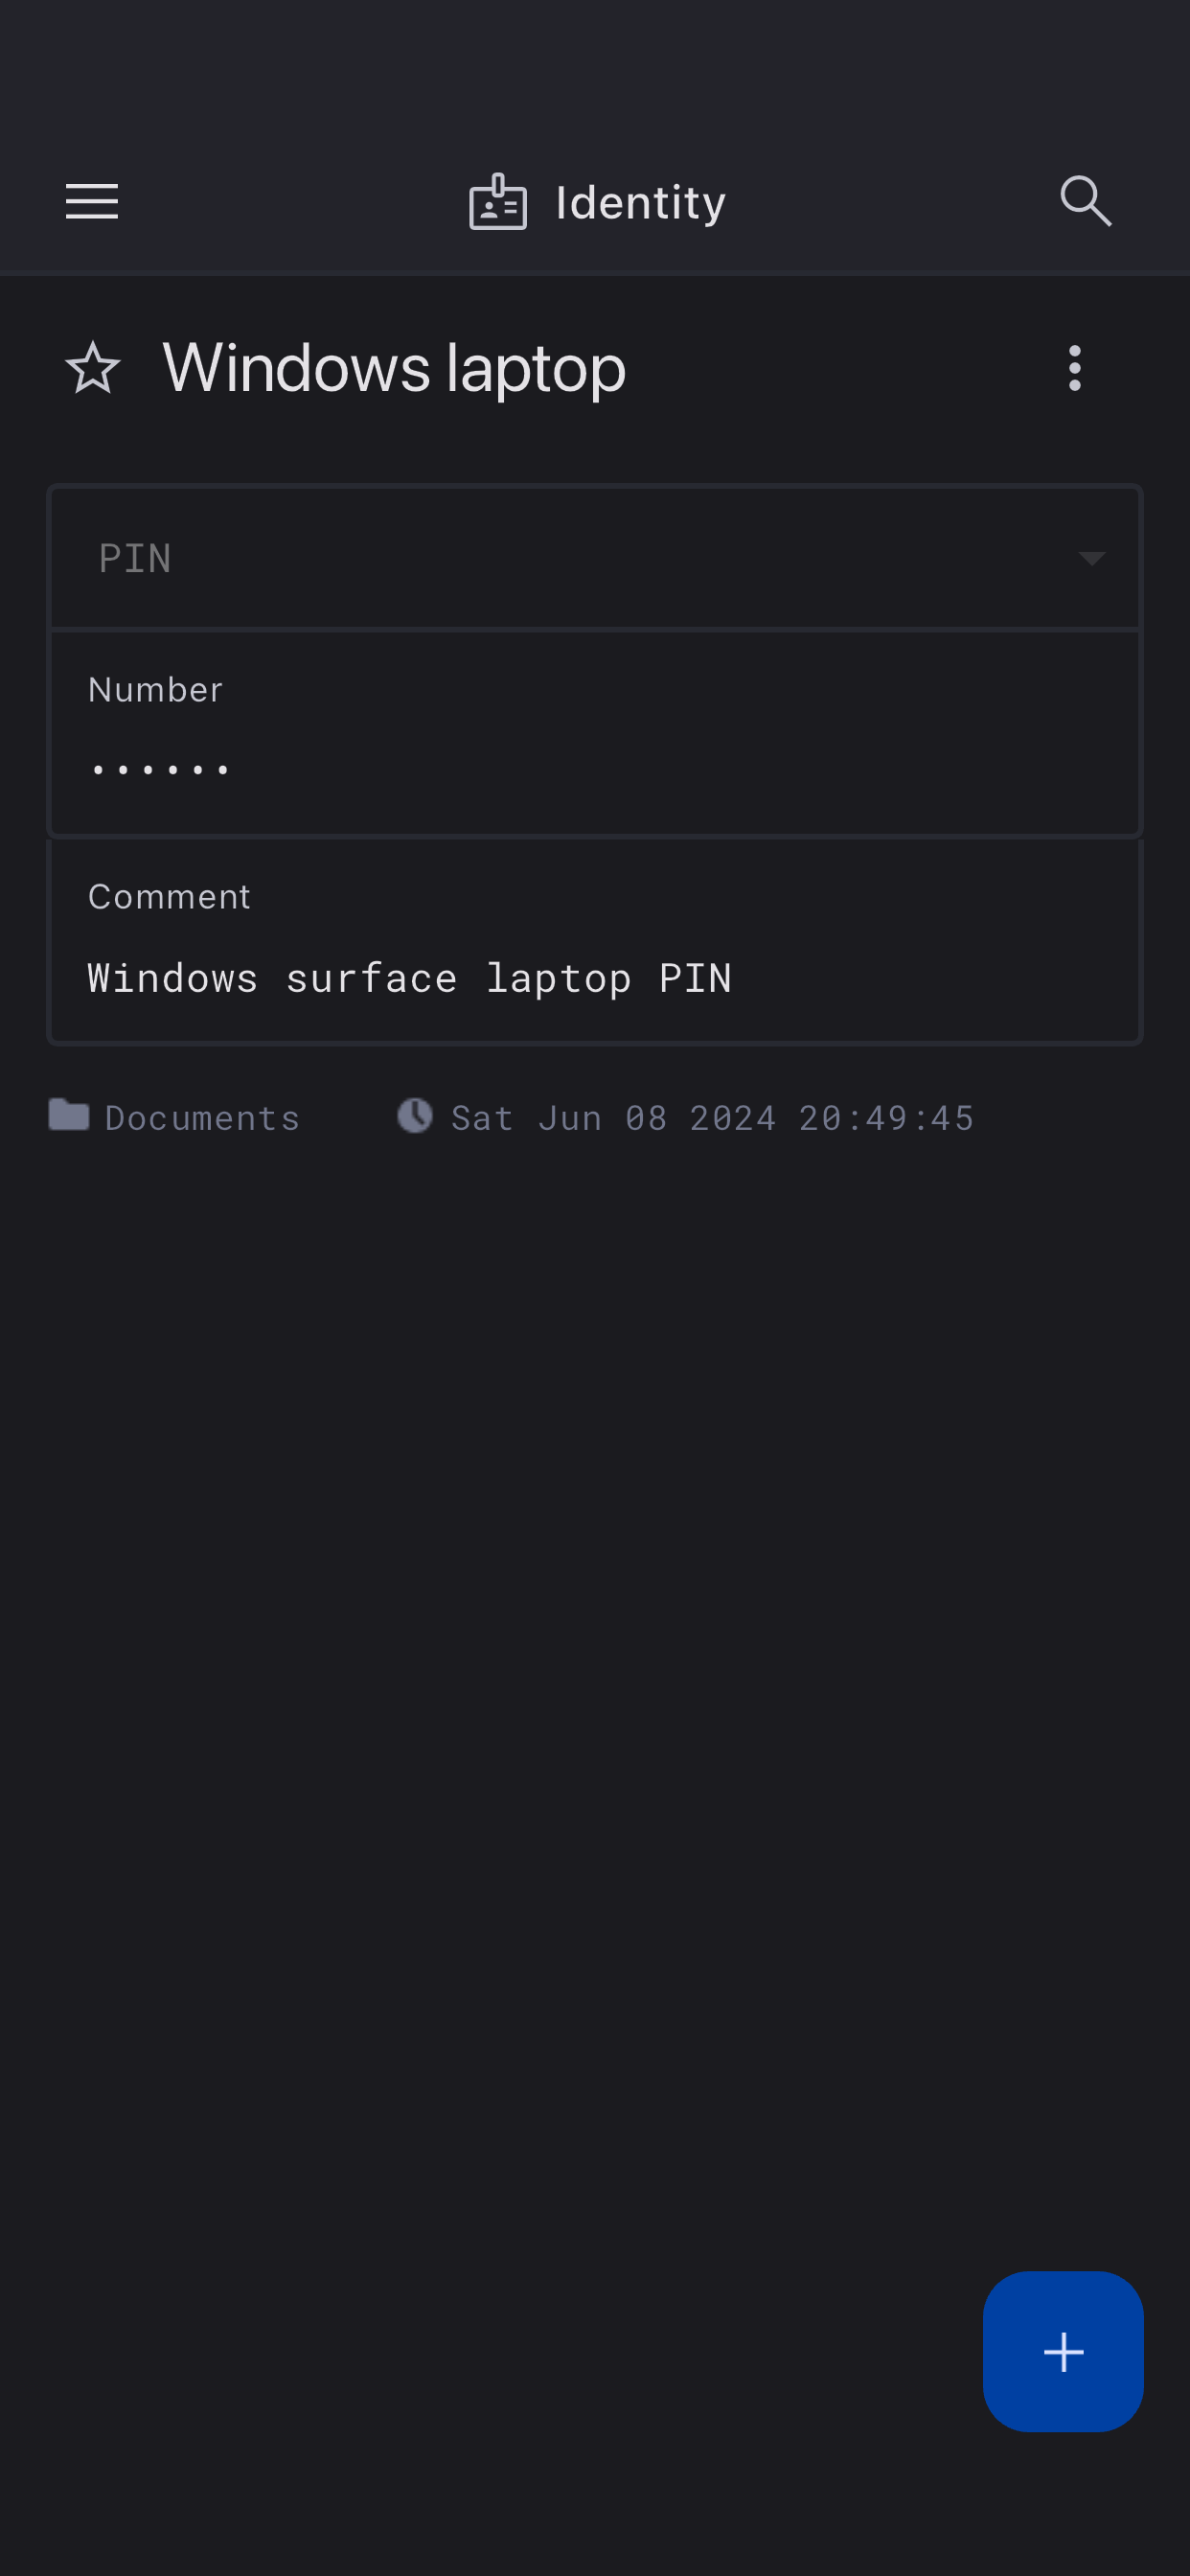Click the Documents folder label
The image size is (1190, 2576).
pos(203,1118)
